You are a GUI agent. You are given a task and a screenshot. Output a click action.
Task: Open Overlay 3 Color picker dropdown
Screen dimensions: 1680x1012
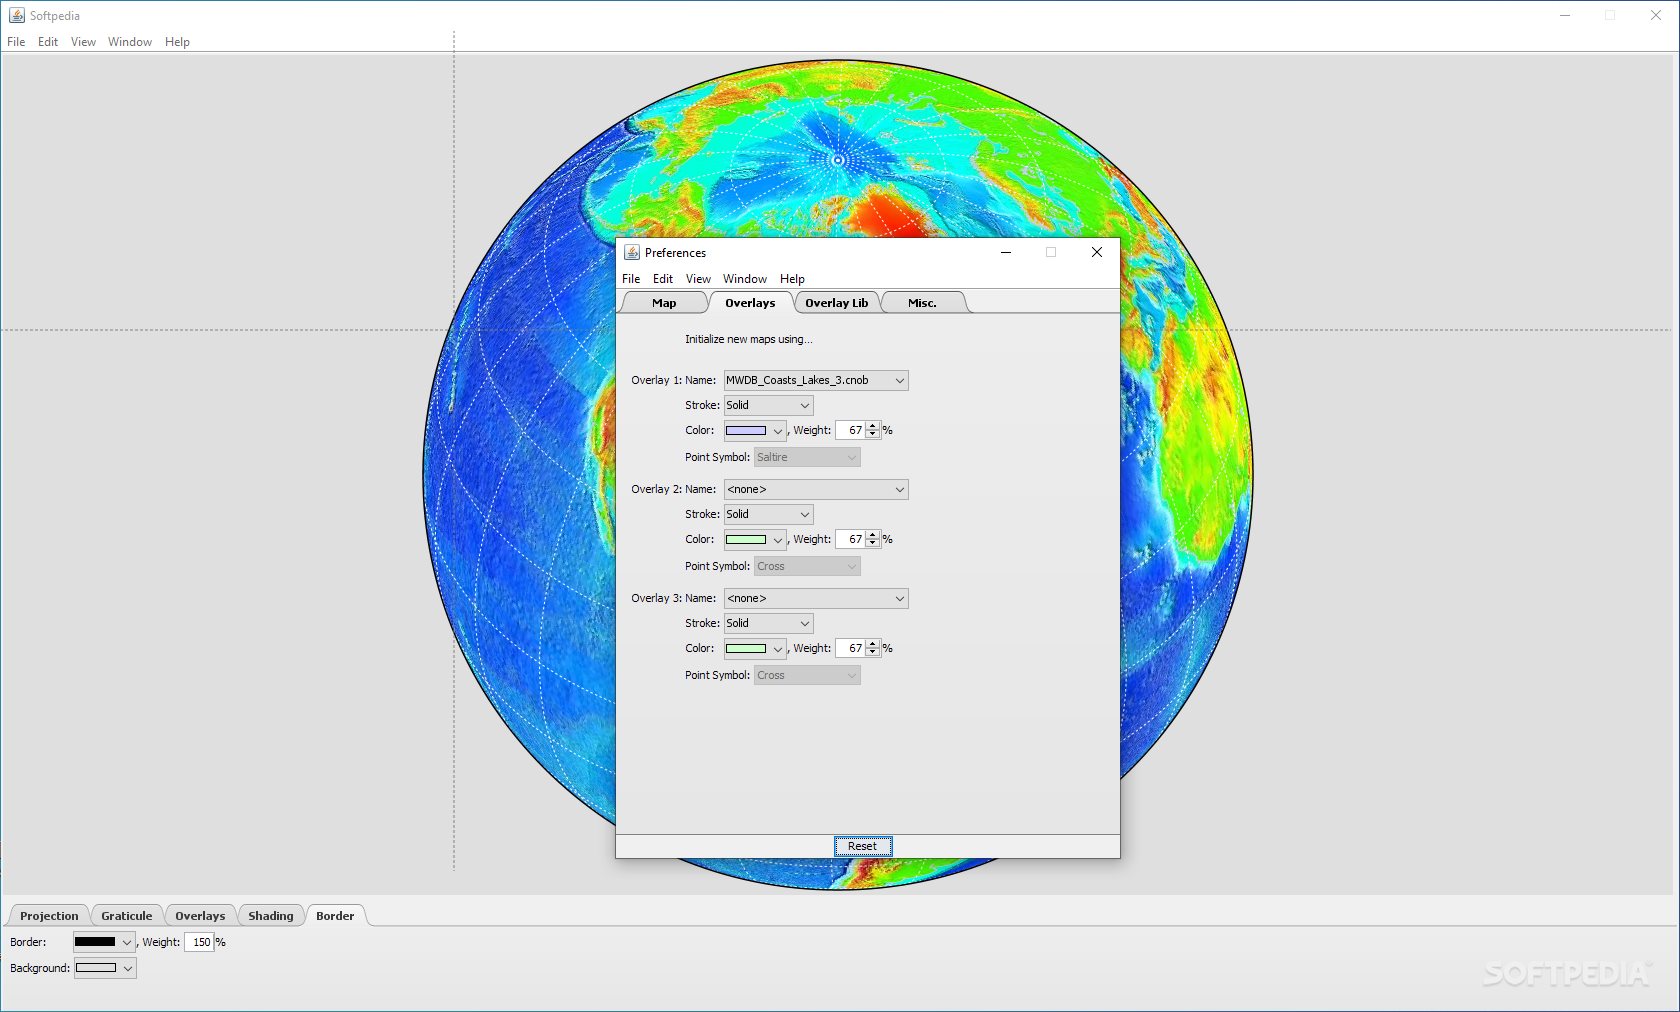[755, 649]
